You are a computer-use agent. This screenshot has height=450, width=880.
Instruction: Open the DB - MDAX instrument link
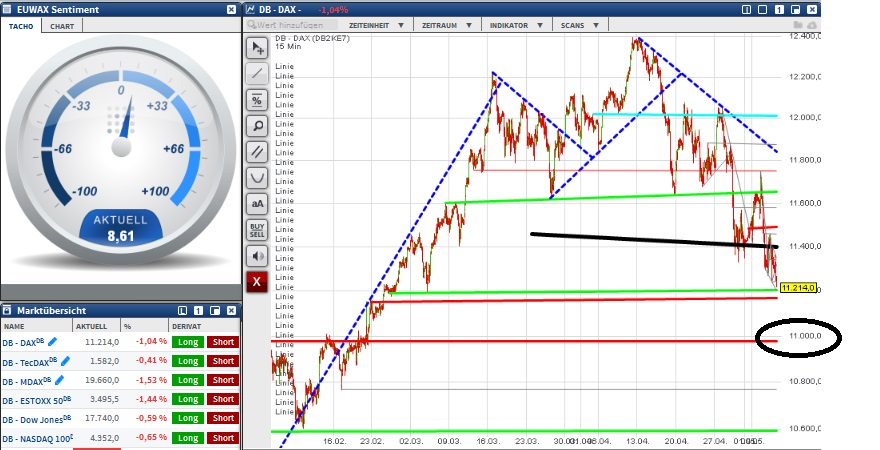[x=26, y=381]
